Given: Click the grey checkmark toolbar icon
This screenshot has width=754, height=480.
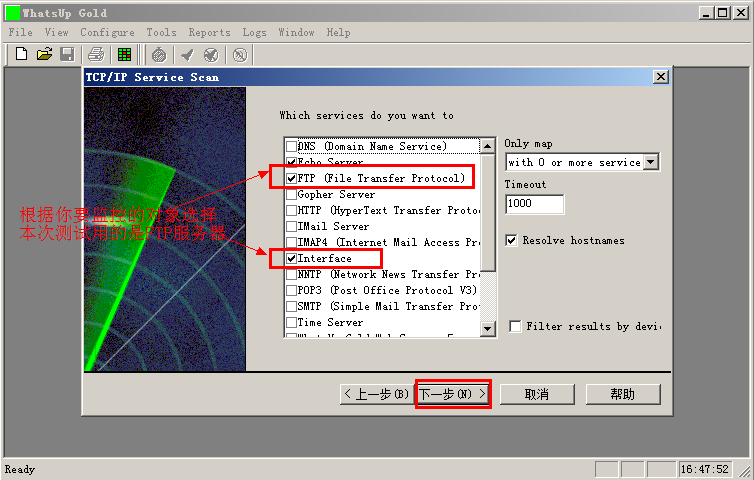Looking at the screenshot, I should coord(187,55).
